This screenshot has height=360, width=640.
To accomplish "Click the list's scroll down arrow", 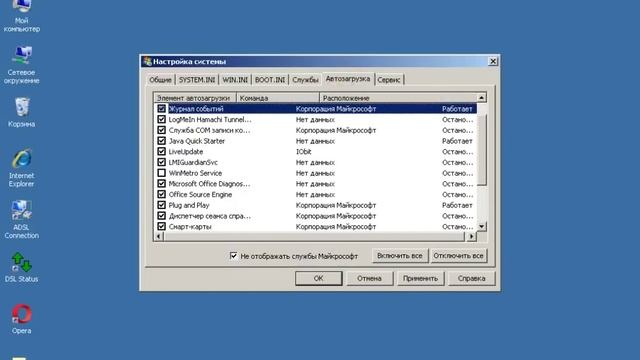I will pos(482,227).
